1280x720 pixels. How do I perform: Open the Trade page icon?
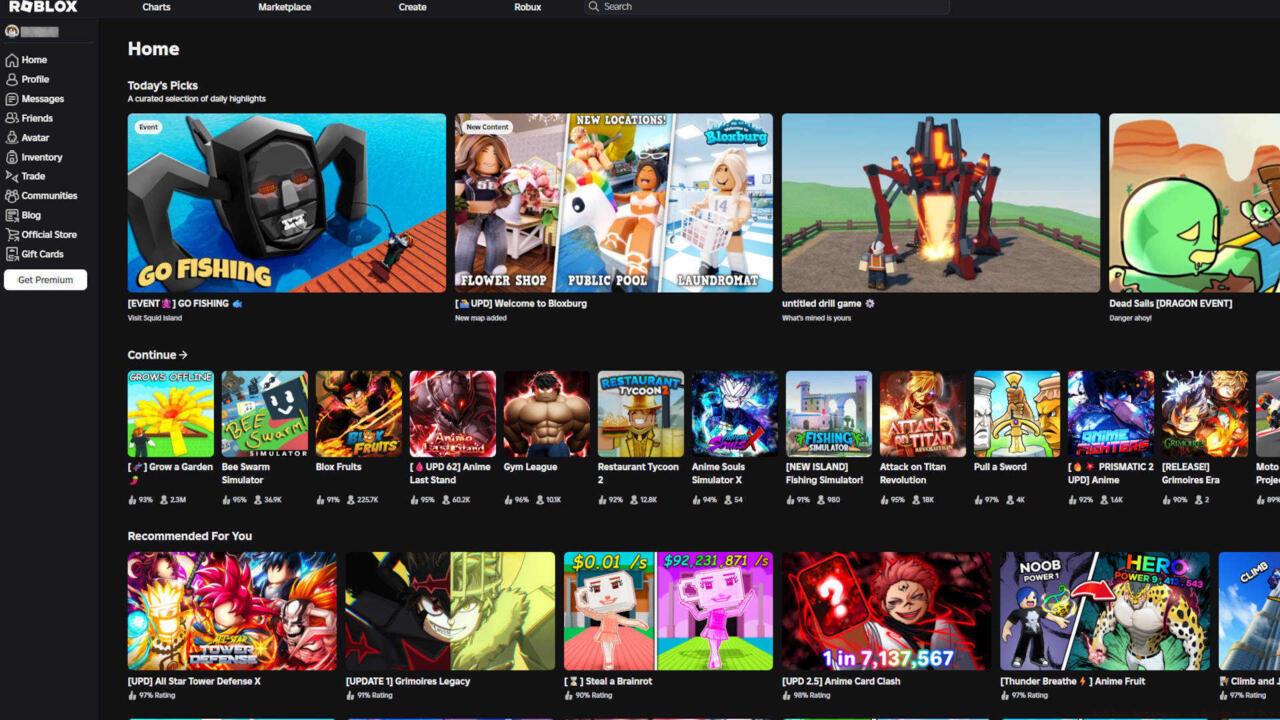[14, 176]
